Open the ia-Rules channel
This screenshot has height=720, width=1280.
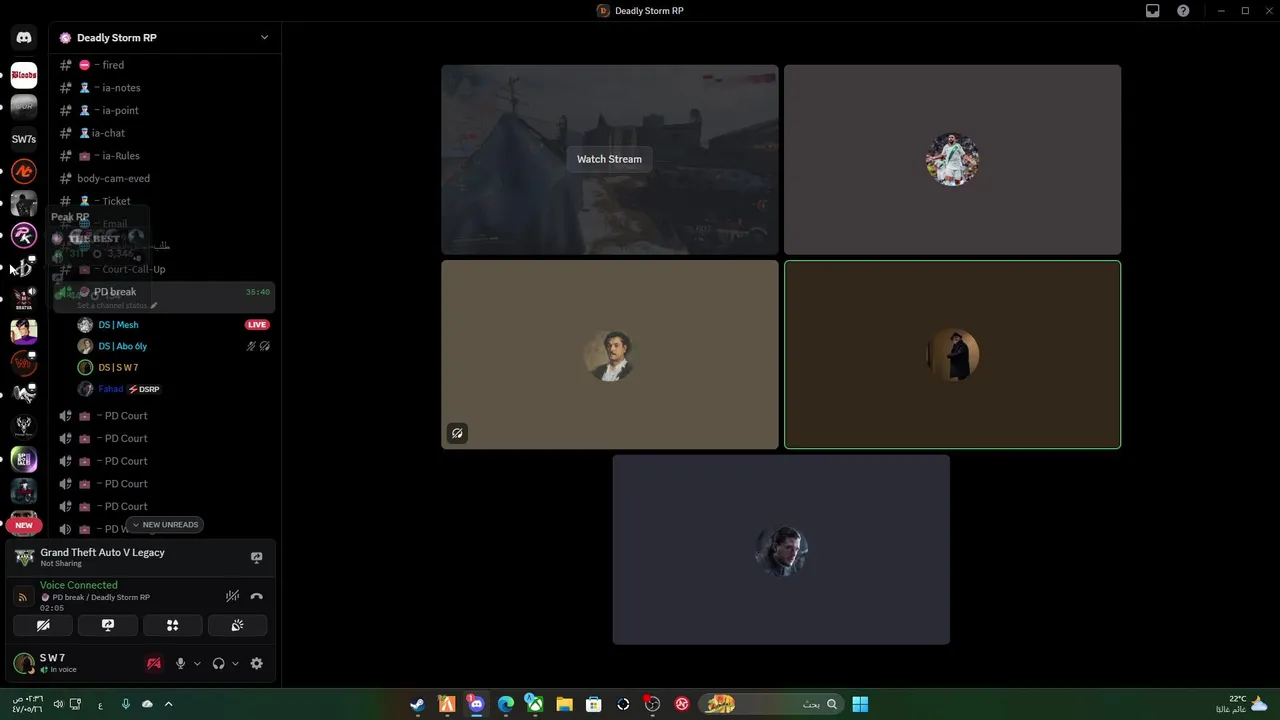(x=165, y=156)
